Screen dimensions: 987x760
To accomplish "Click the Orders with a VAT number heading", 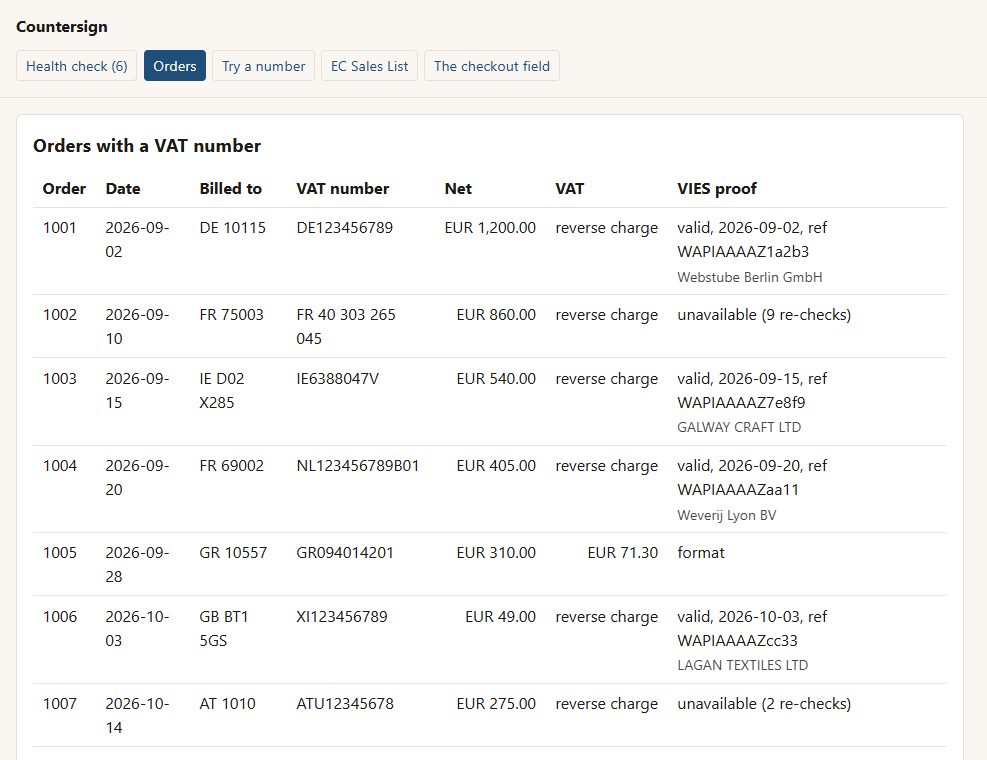I will [147, 145].
